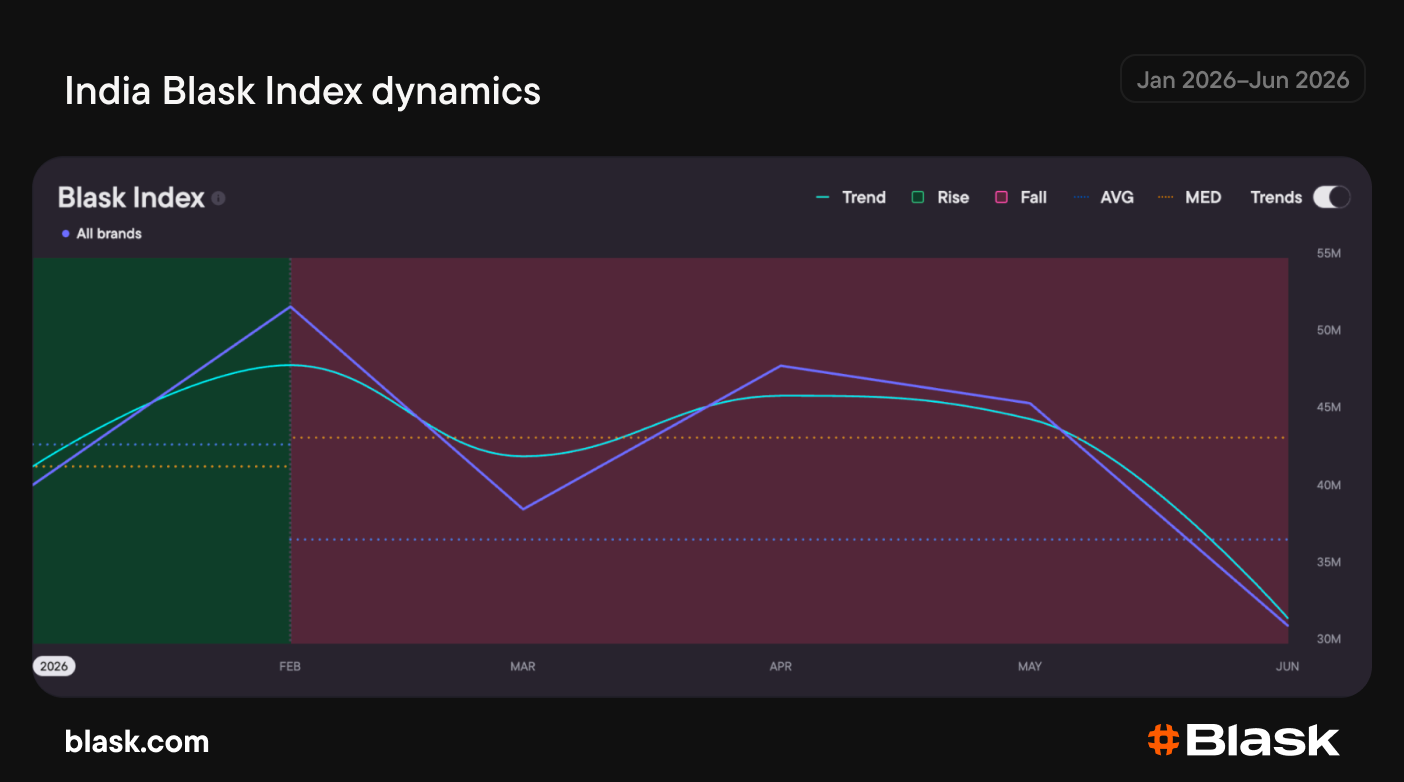
Task: Click the 2026 year badge on axis
Action: tap(54, 666)
